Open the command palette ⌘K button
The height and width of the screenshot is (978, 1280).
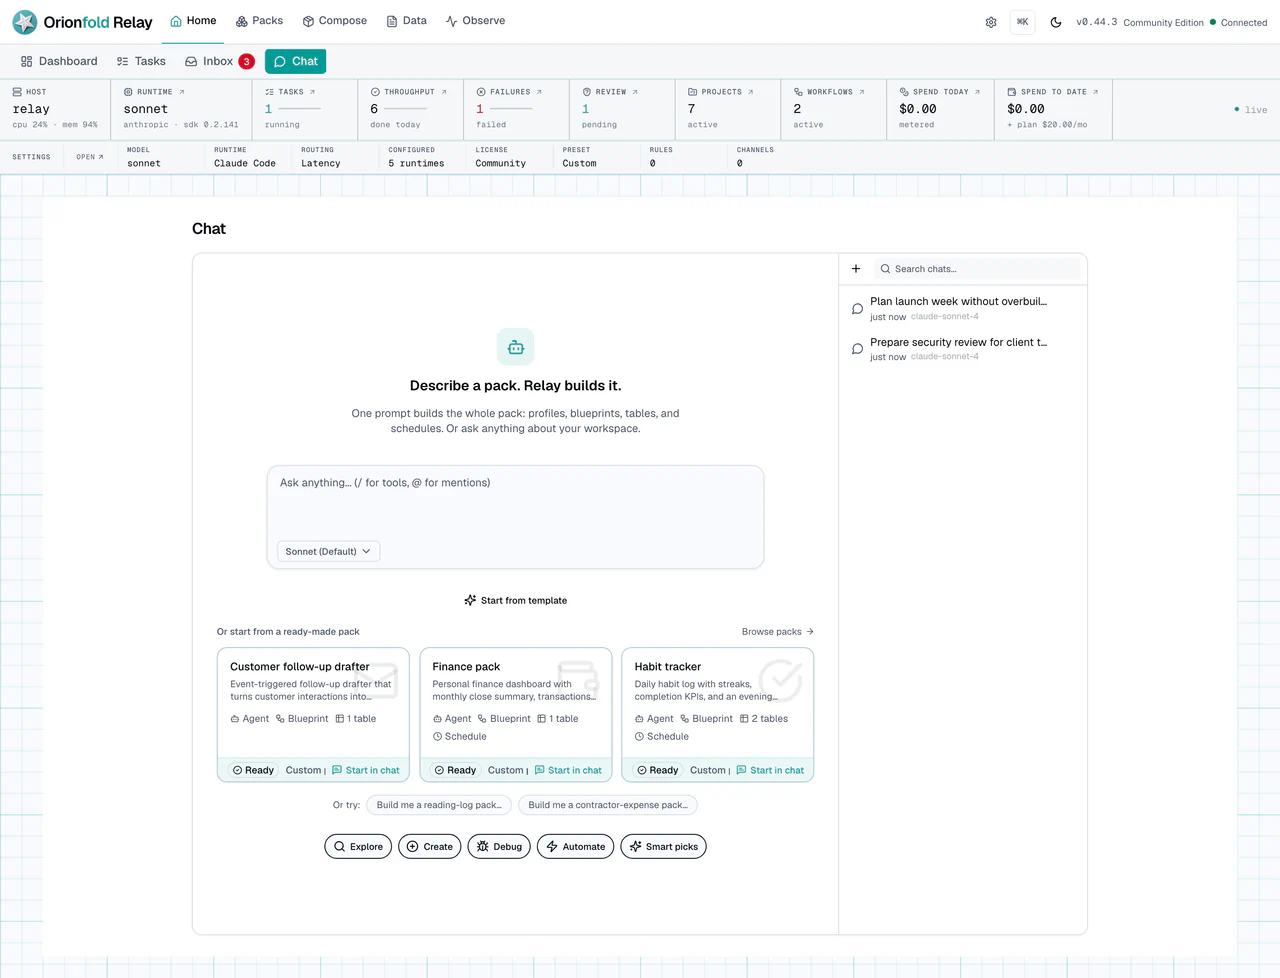click(1023, 22)
